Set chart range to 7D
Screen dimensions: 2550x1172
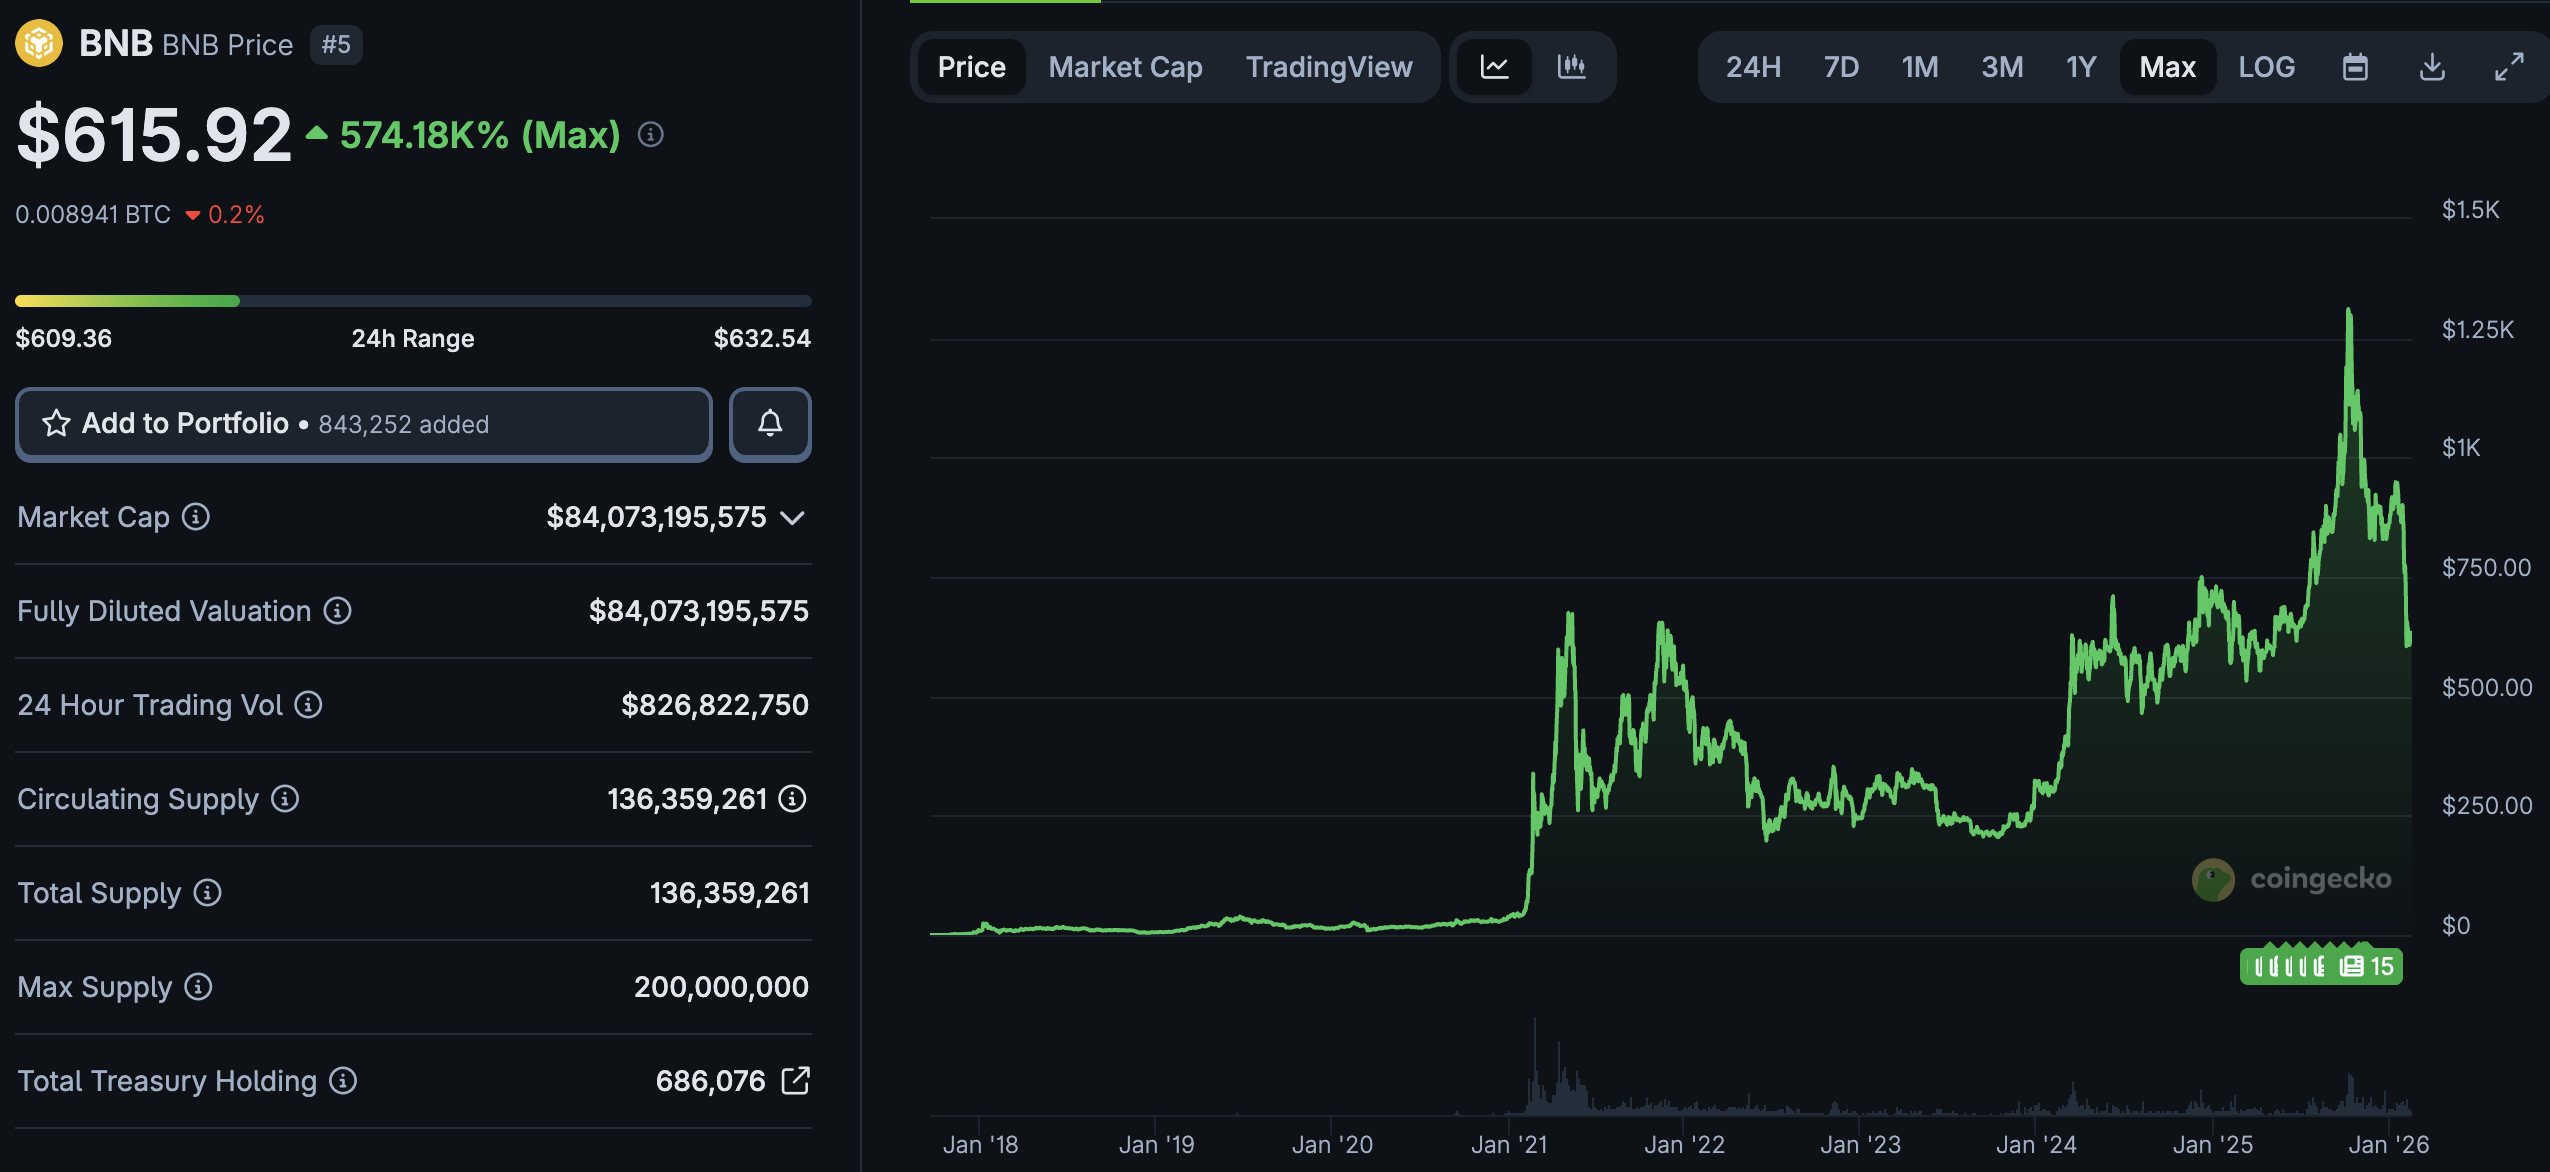tap(1841, 67)
